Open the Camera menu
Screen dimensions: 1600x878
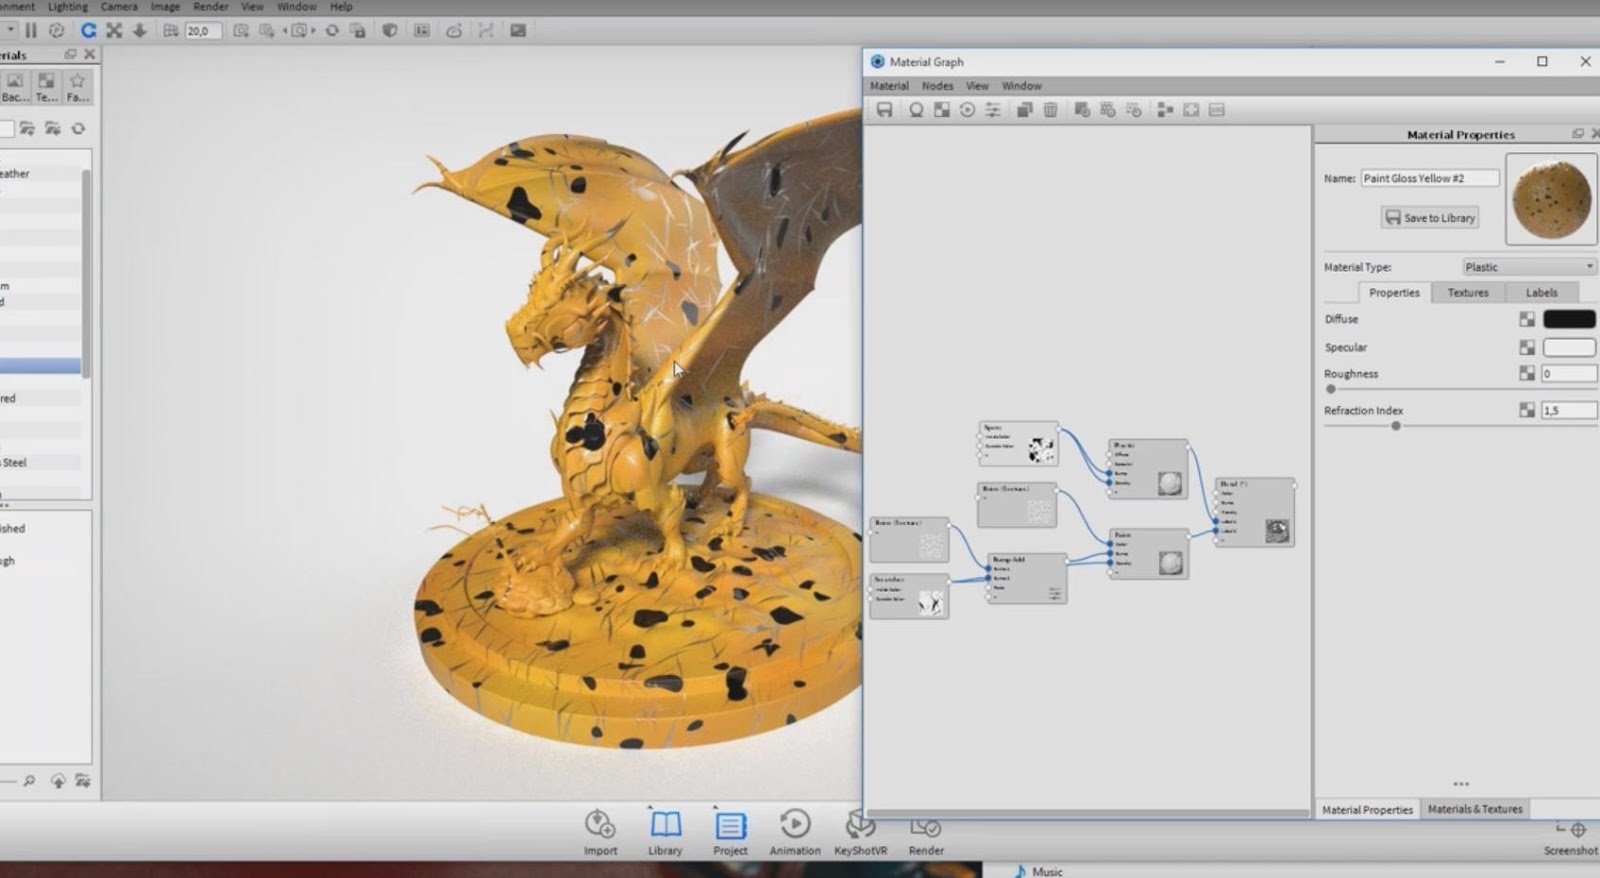(x=119, y=6)
